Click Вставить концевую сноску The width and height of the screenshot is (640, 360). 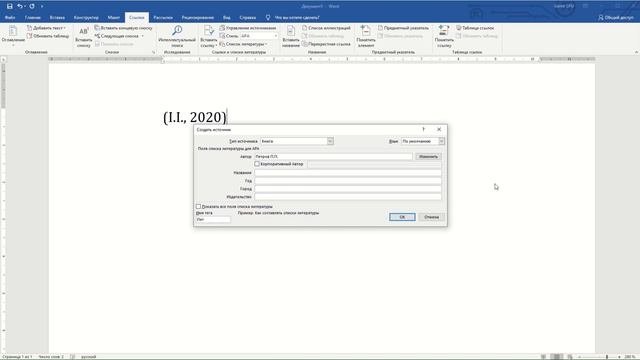point(123,28)
